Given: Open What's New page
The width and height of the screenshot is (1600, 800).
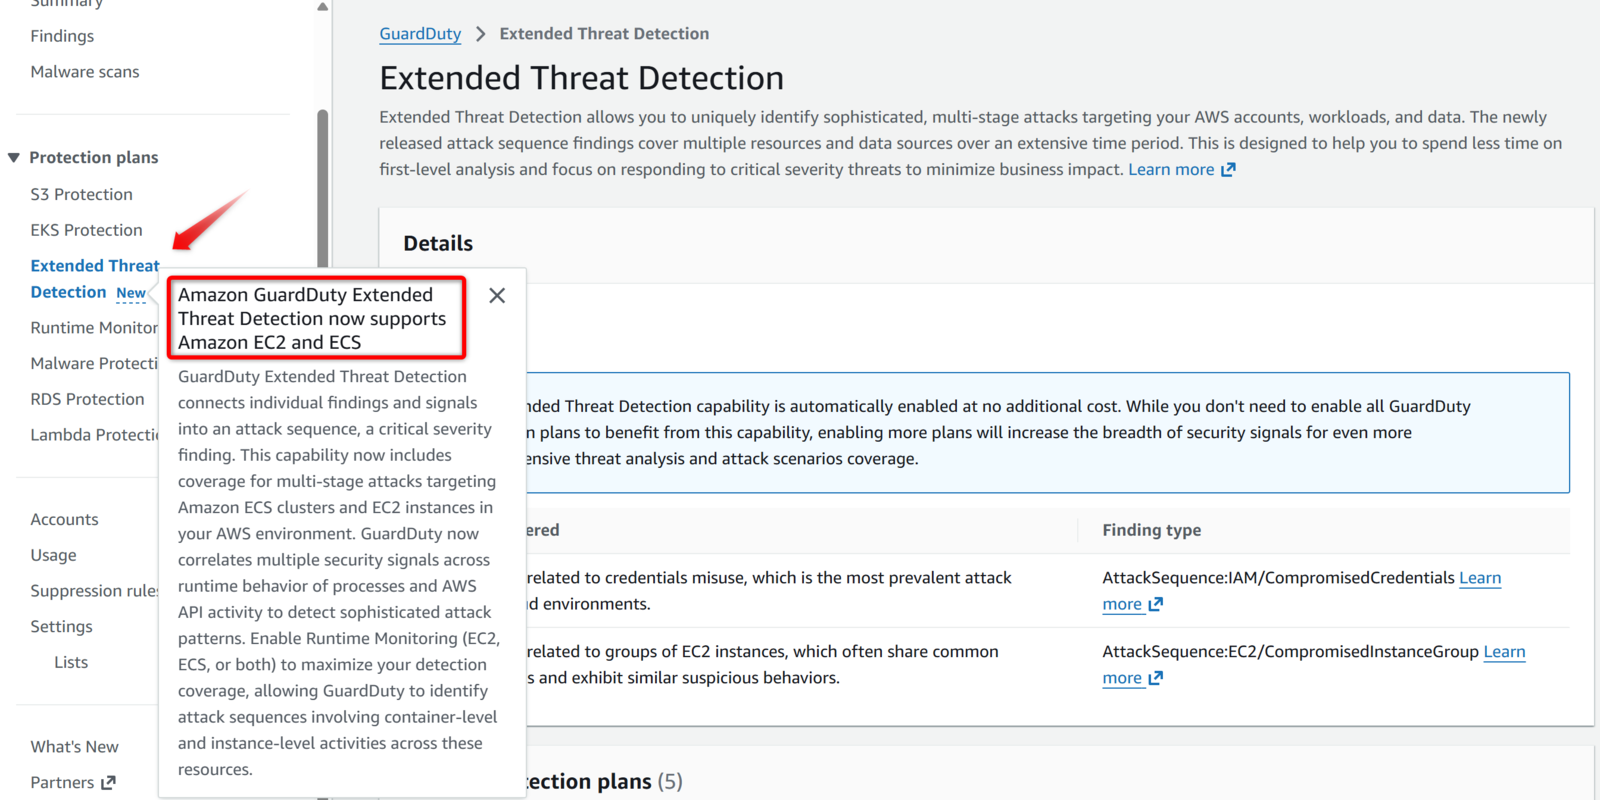Looking at the screenshot, I should pos(74,747).
